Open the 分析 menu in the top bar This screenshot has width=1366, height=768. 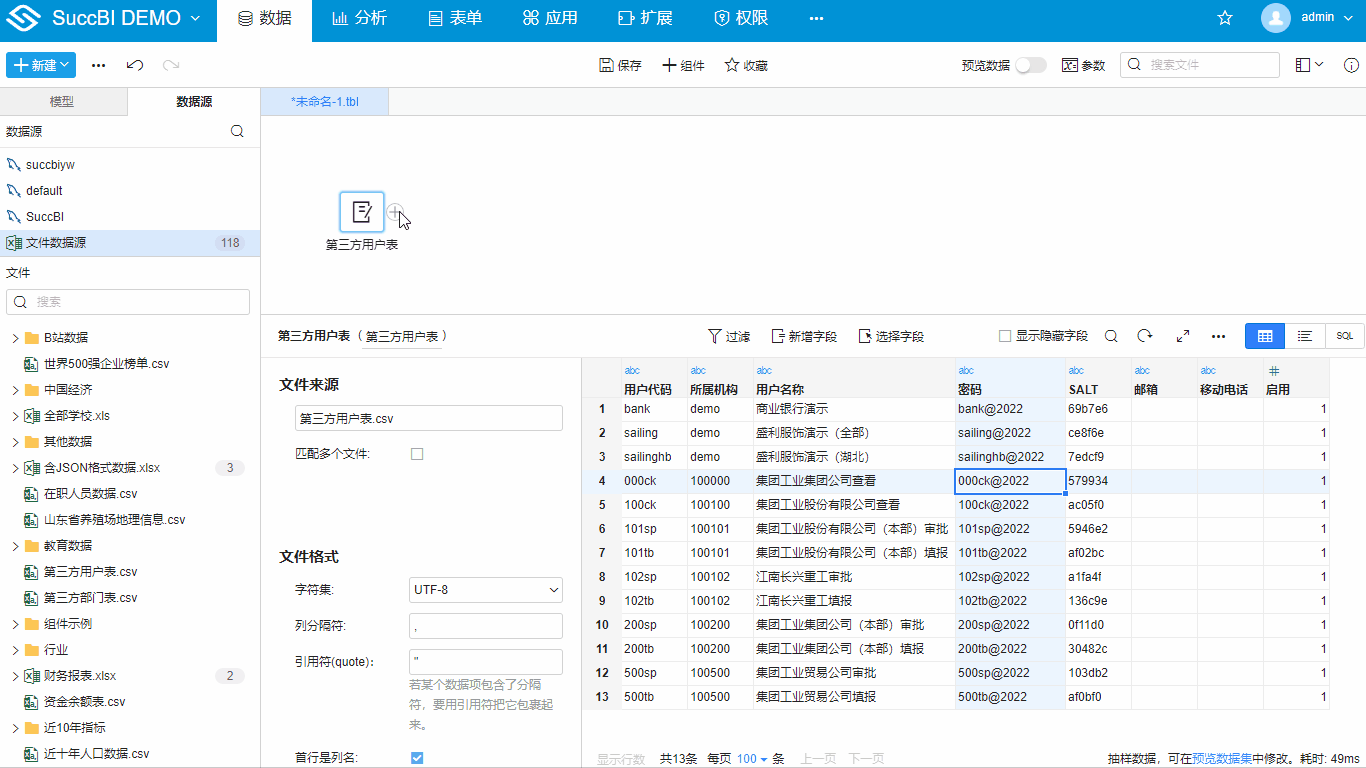(359, 17)
